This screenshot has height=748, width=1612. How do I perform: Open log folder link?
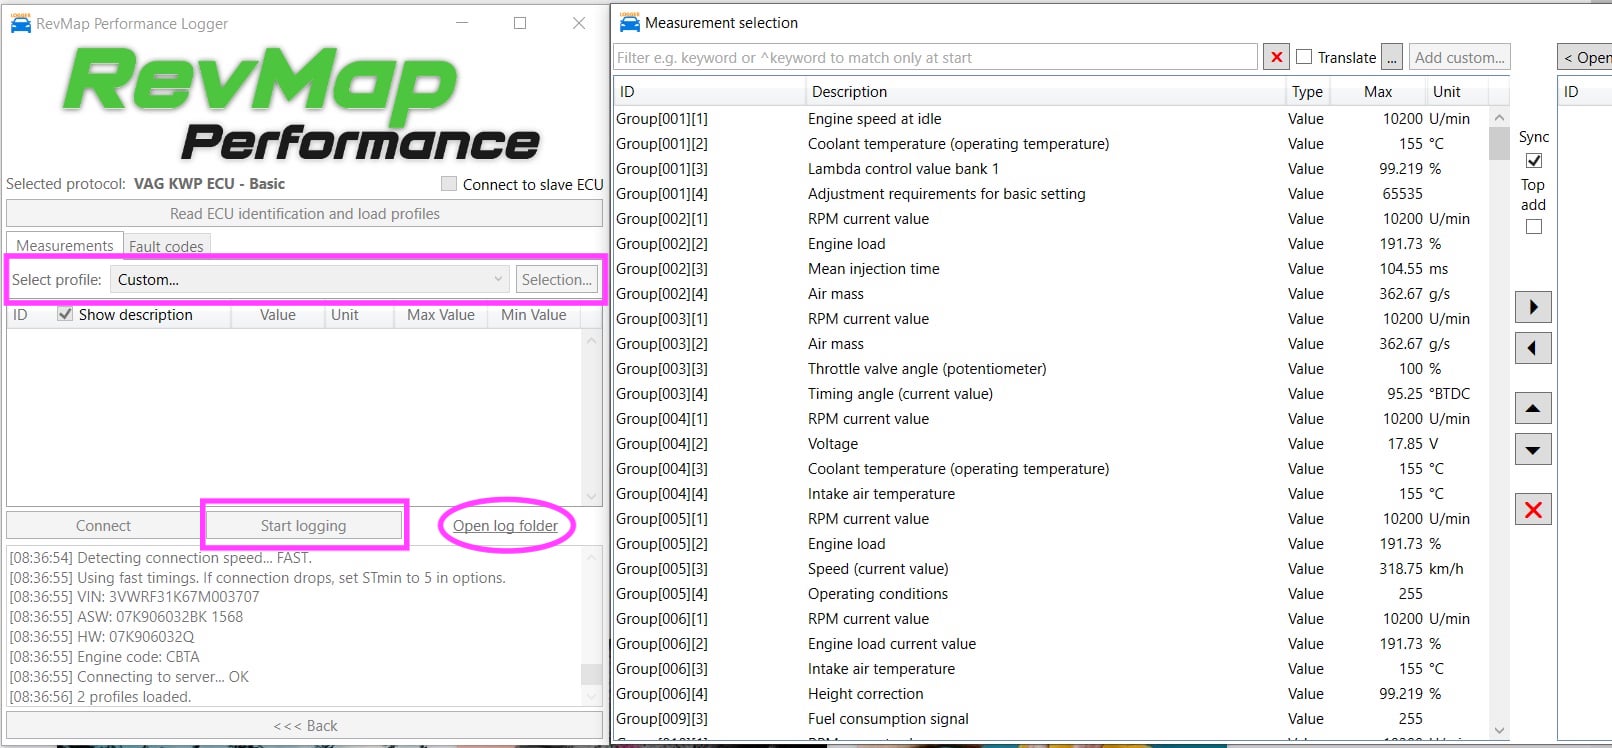[x=505, y=525]
